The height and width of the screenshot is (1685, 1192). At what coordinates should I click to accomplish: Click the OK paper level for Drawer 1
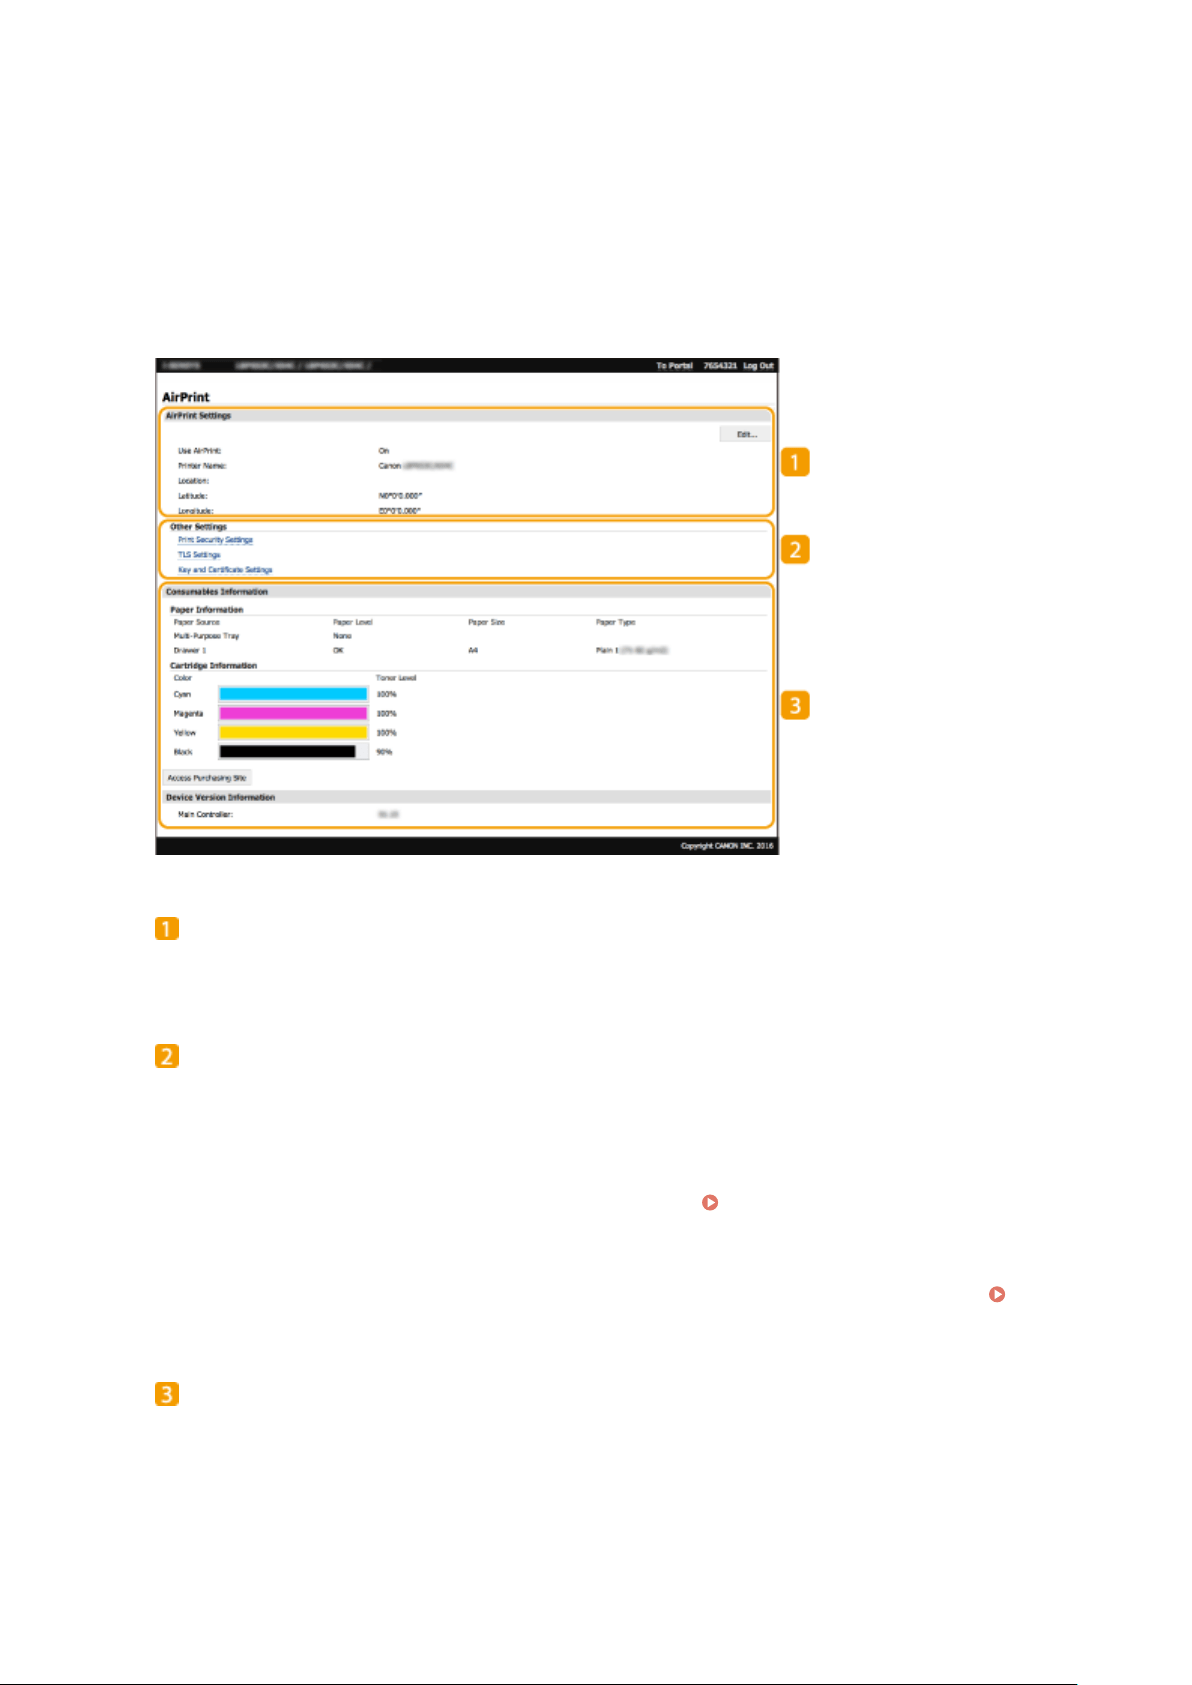[x=338, y=651]
